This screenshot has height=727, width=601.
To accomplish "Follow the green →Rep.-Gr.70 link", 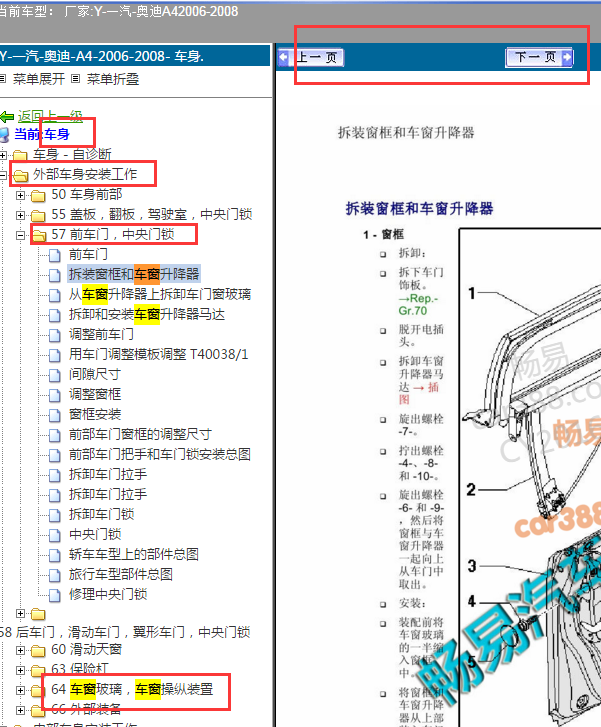I will (x=418, y=305).
